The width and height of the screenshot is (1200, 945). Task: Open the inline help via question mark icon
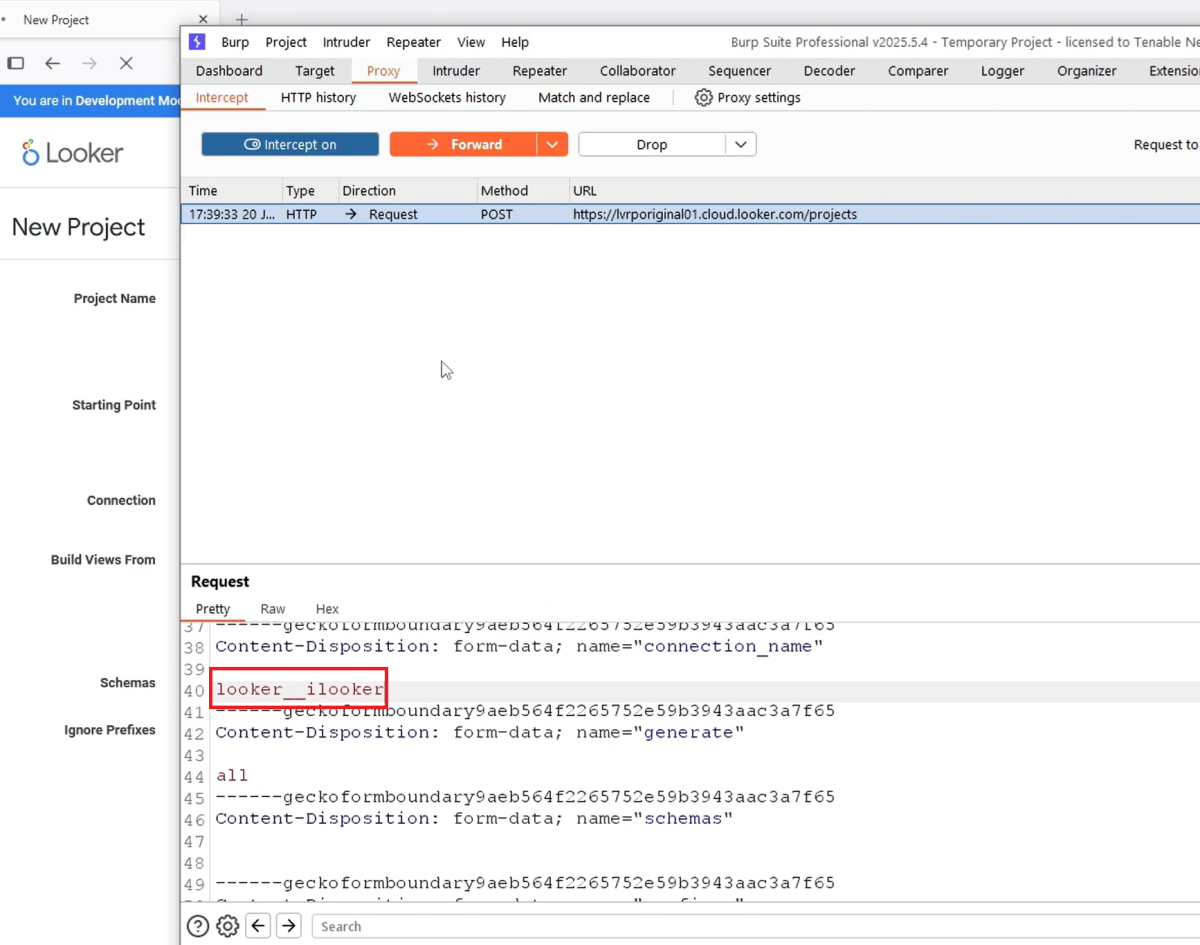click(x=197, y=926)
